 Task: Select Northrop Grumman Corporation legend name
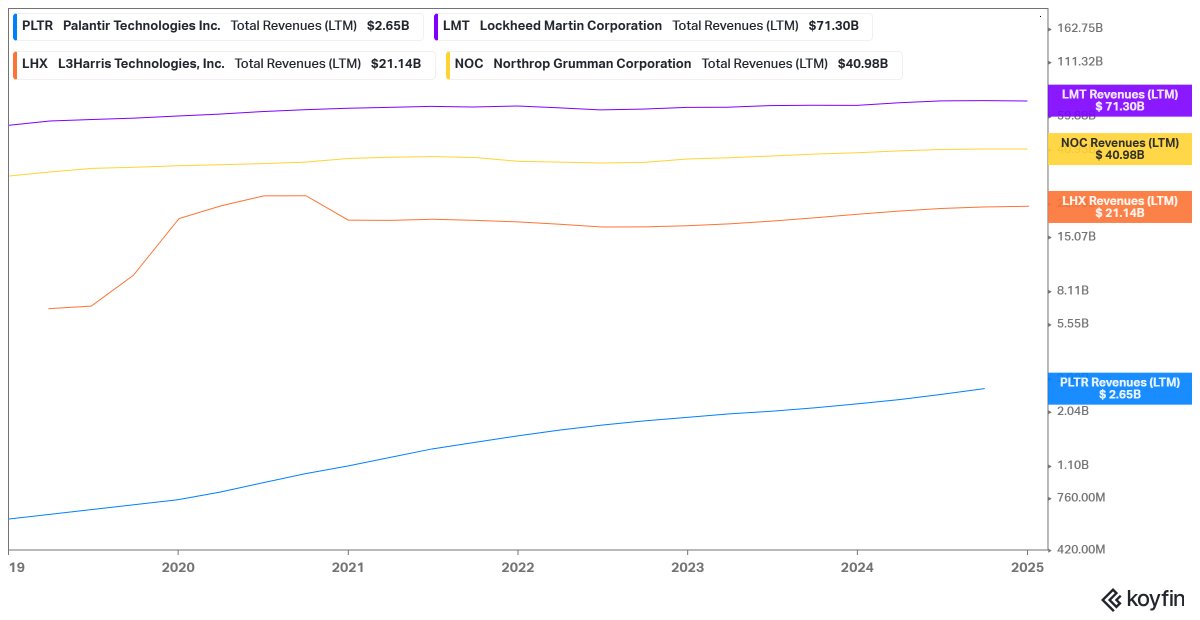(x=593, y=64)
